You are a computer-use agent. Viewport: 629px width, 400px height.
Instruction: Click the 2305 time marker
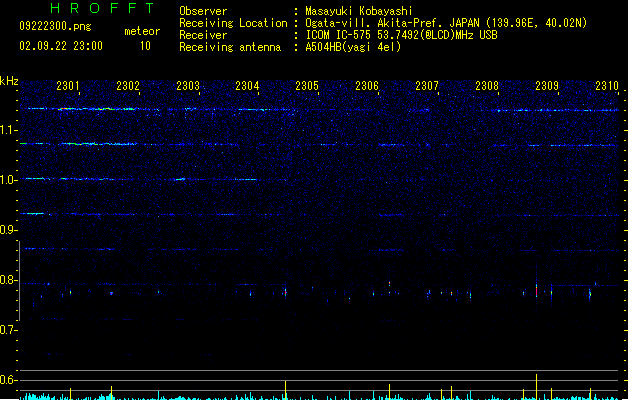click(x=307, y=86)
